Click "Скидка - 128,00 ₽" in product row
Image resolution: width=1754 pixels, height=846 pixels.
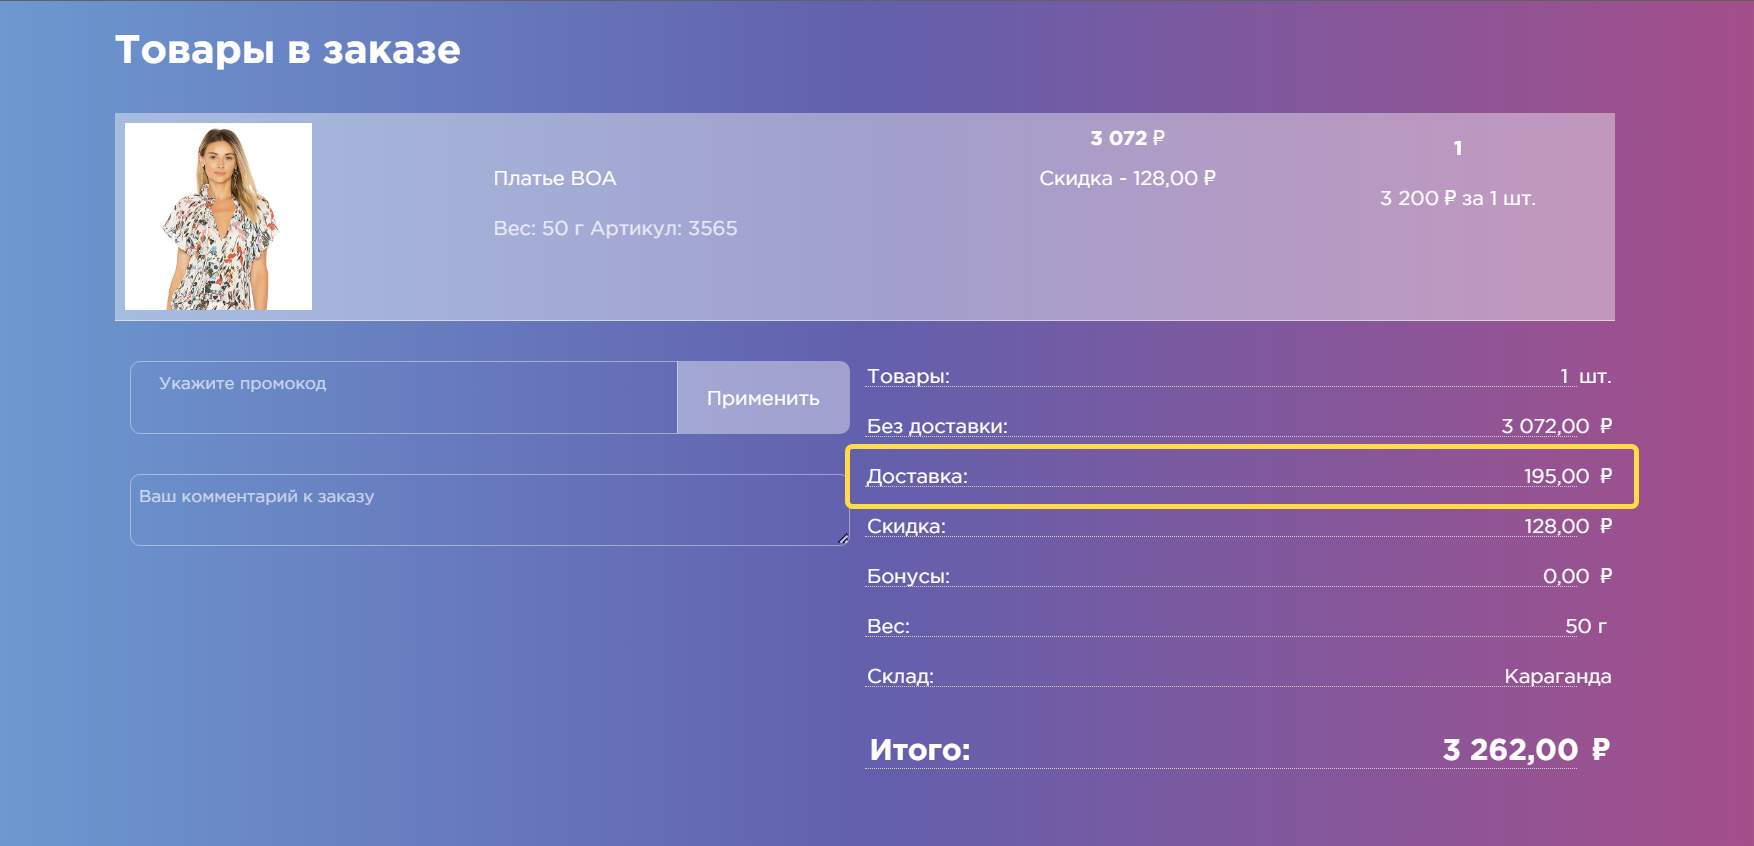(x=1127, y=179)
